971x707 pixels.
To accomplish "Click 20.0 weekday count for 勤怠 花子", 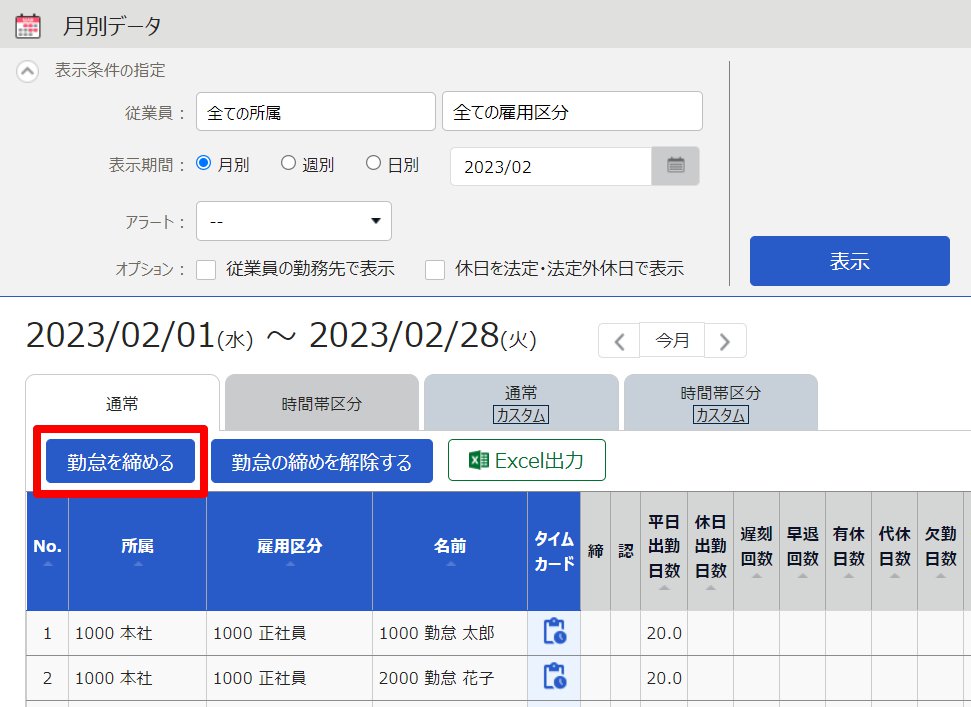I will (664, 678).
